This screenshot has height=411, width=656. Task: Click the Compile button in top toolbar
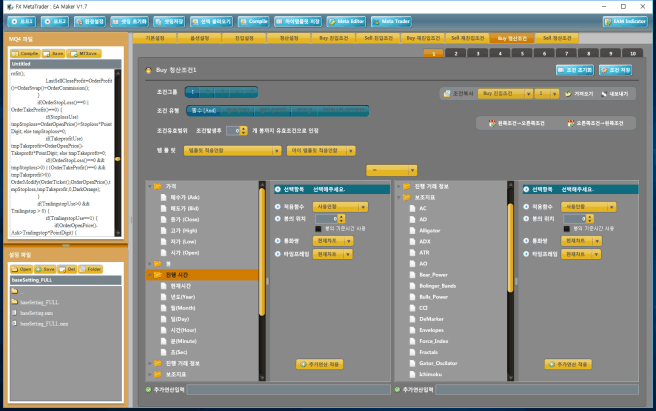point(254,20)
